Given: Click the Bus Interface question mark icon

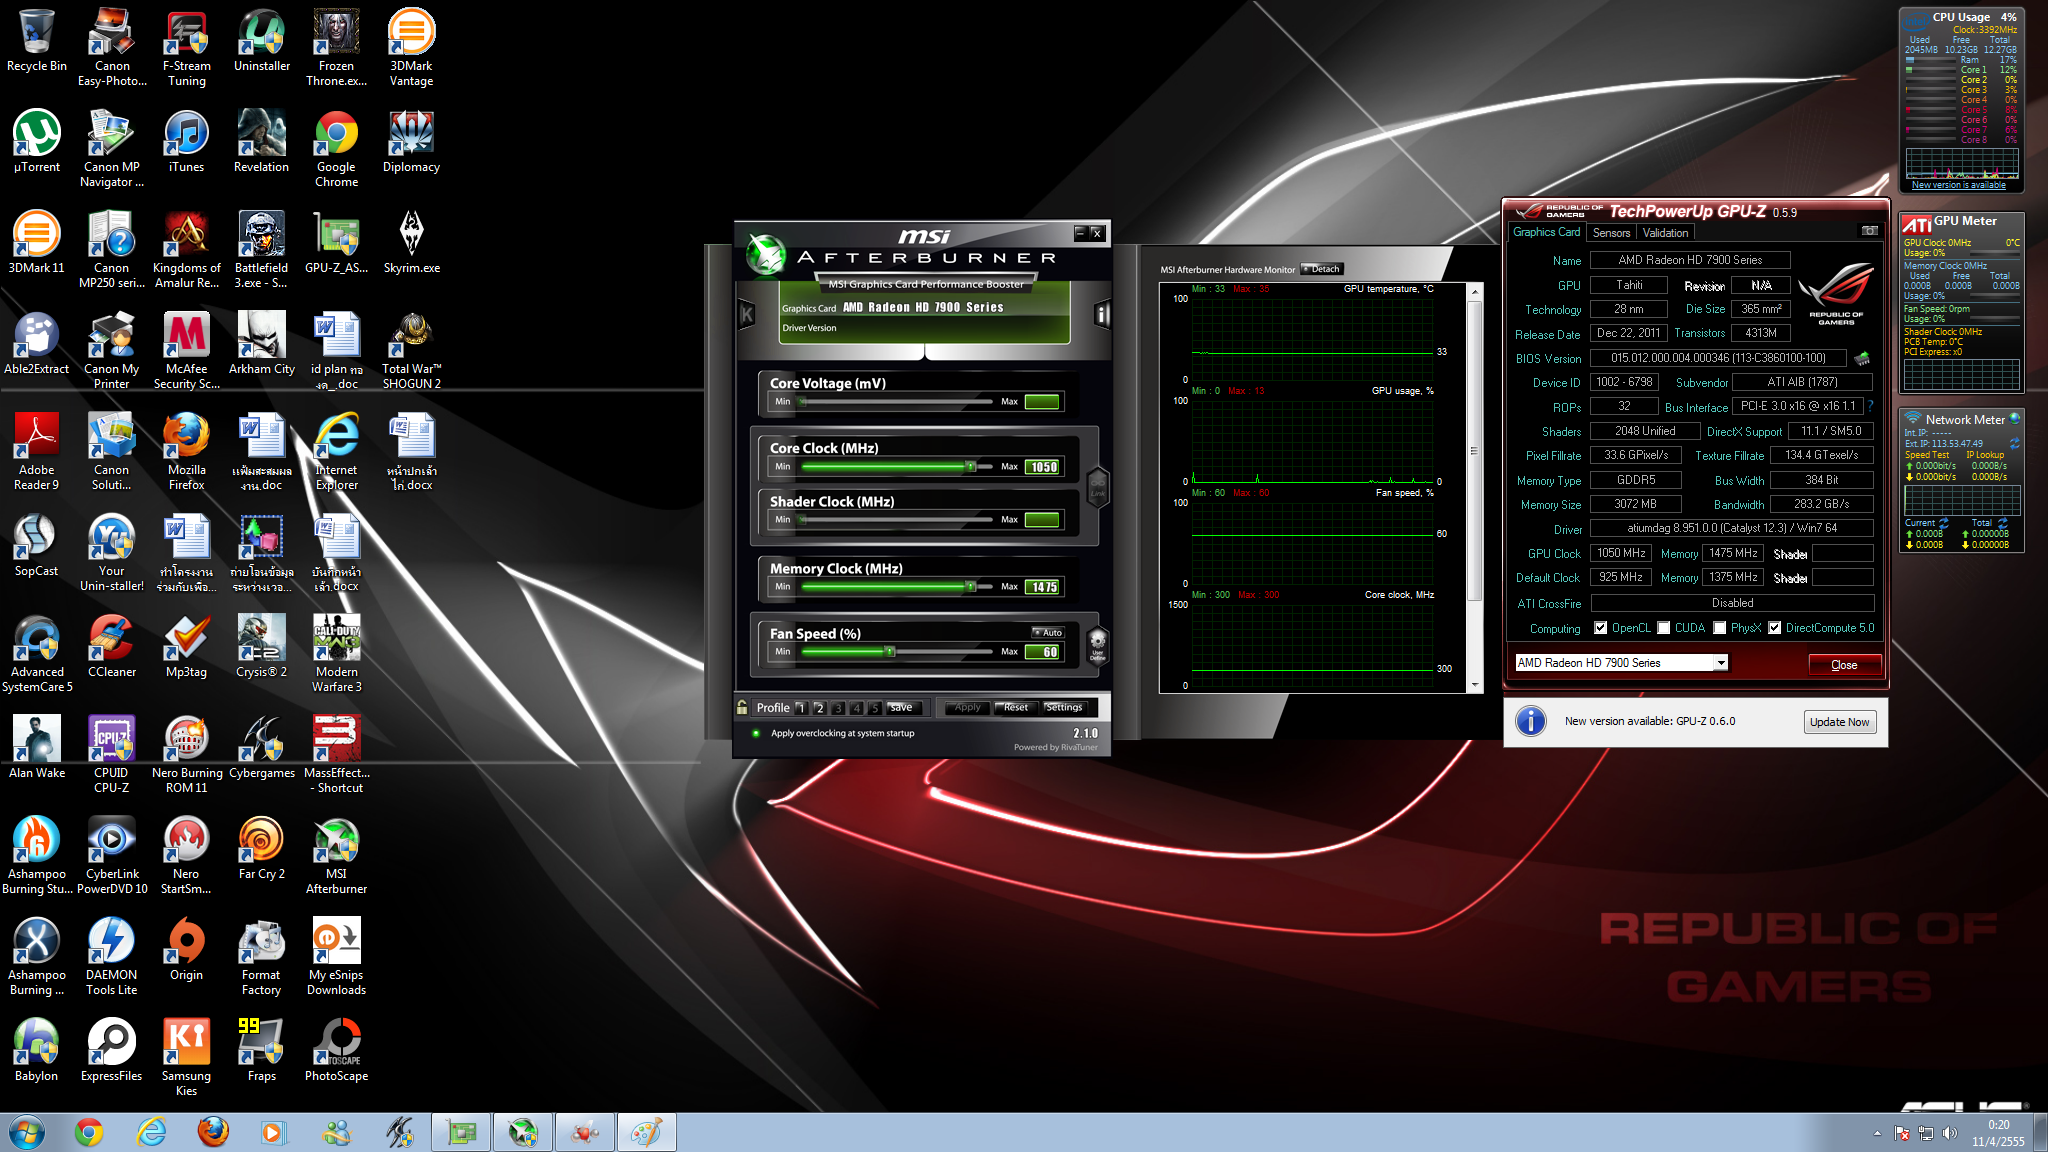Looking at the screenshot, I should [x=1870, y=406].
